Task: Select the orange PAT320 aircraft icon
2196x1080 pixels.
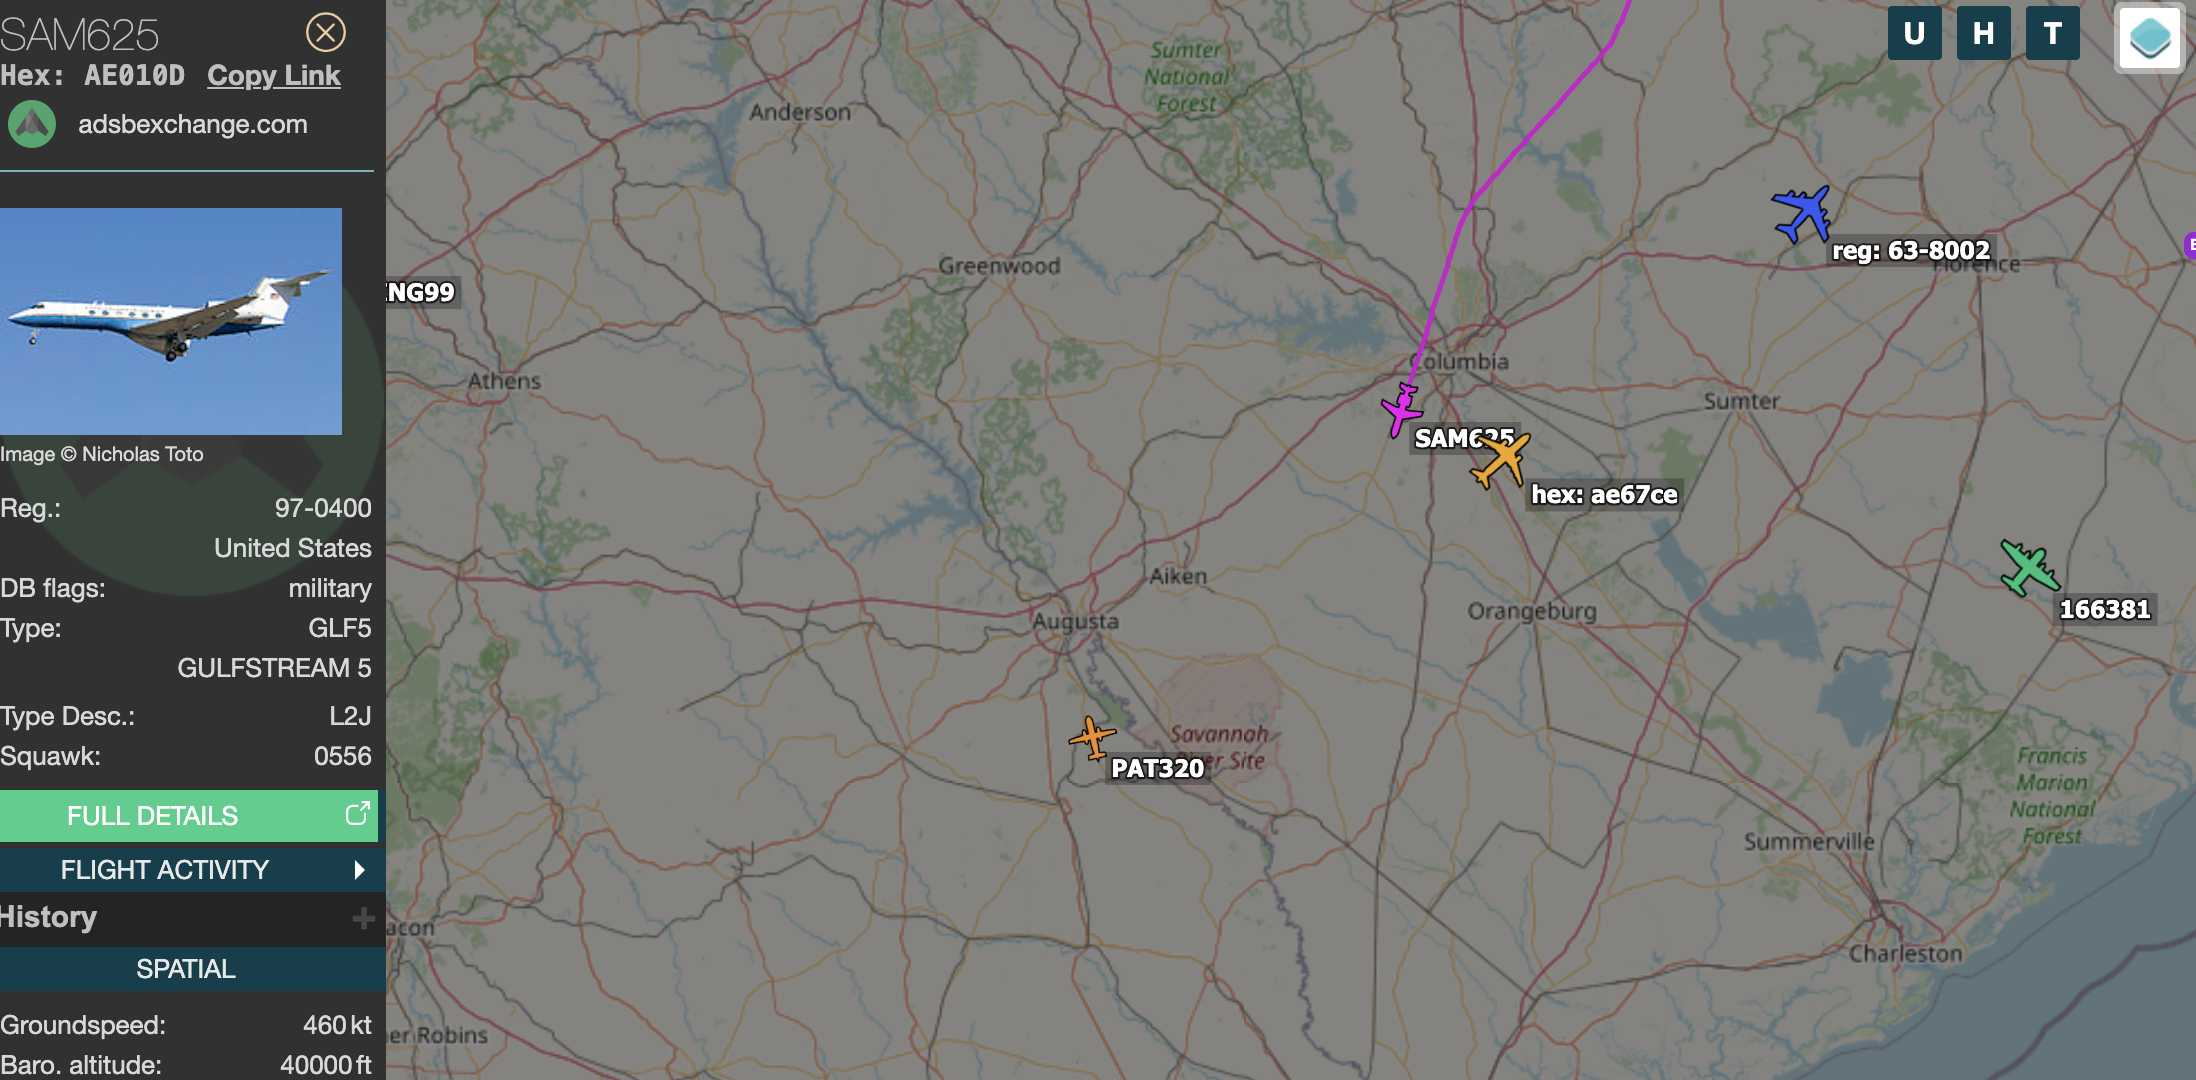Action: [x=1092, y=739]
